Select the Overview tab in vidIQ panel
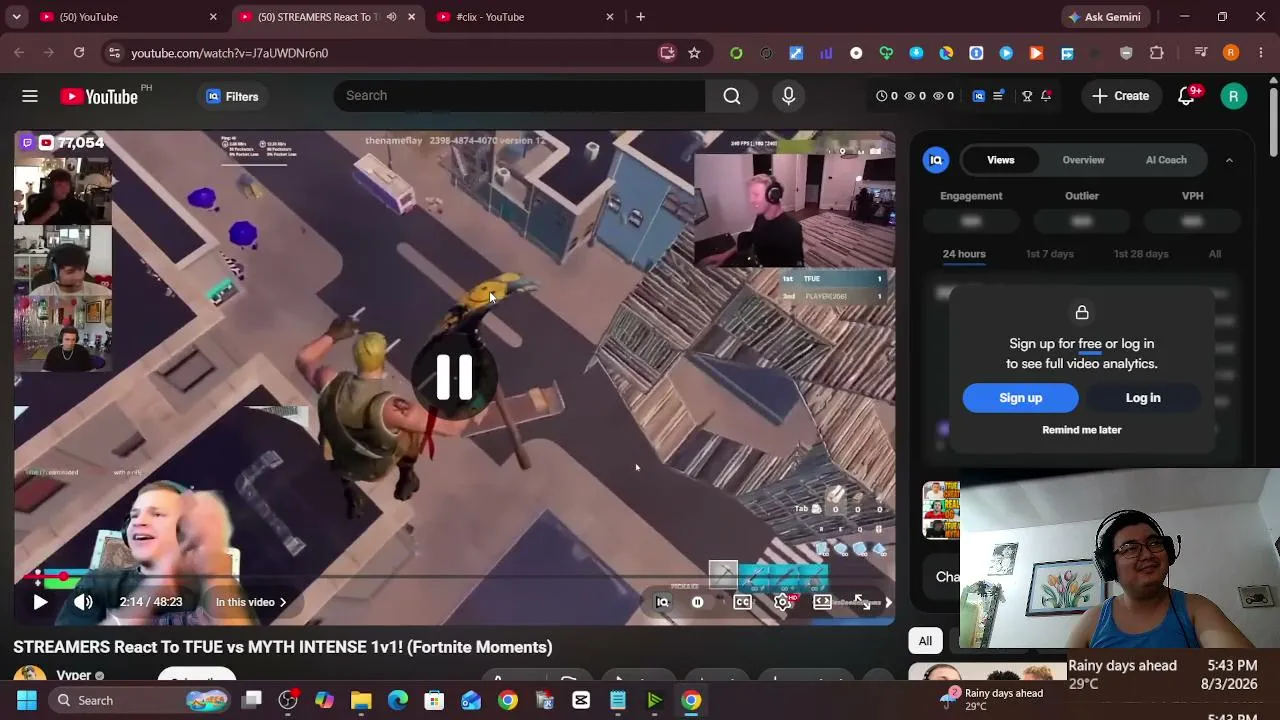 [1083, 160]
